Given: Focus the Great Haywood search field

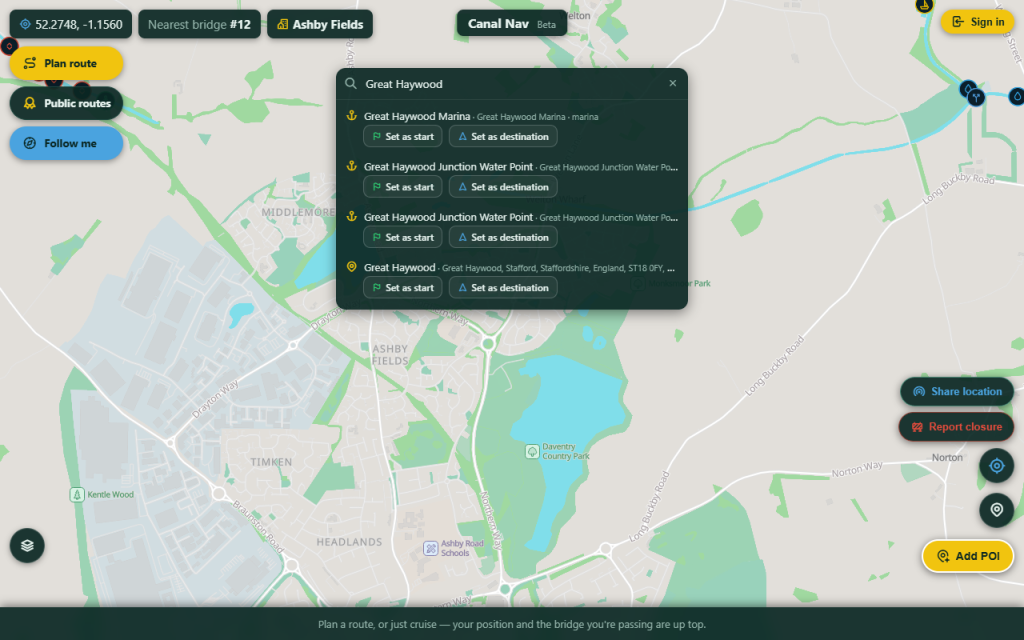Looking at the screenshot, I should (x=511, y=84).
